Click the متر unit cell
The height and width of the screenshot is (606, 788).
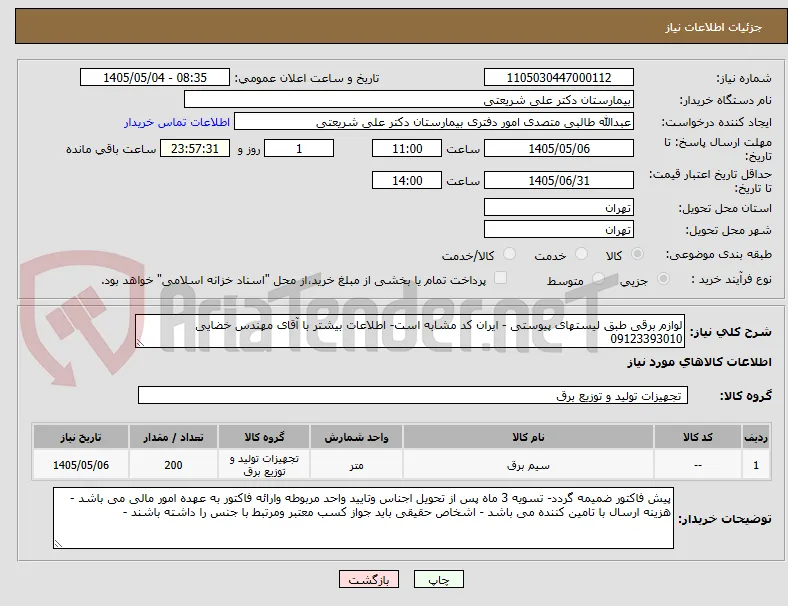(356, 465)
